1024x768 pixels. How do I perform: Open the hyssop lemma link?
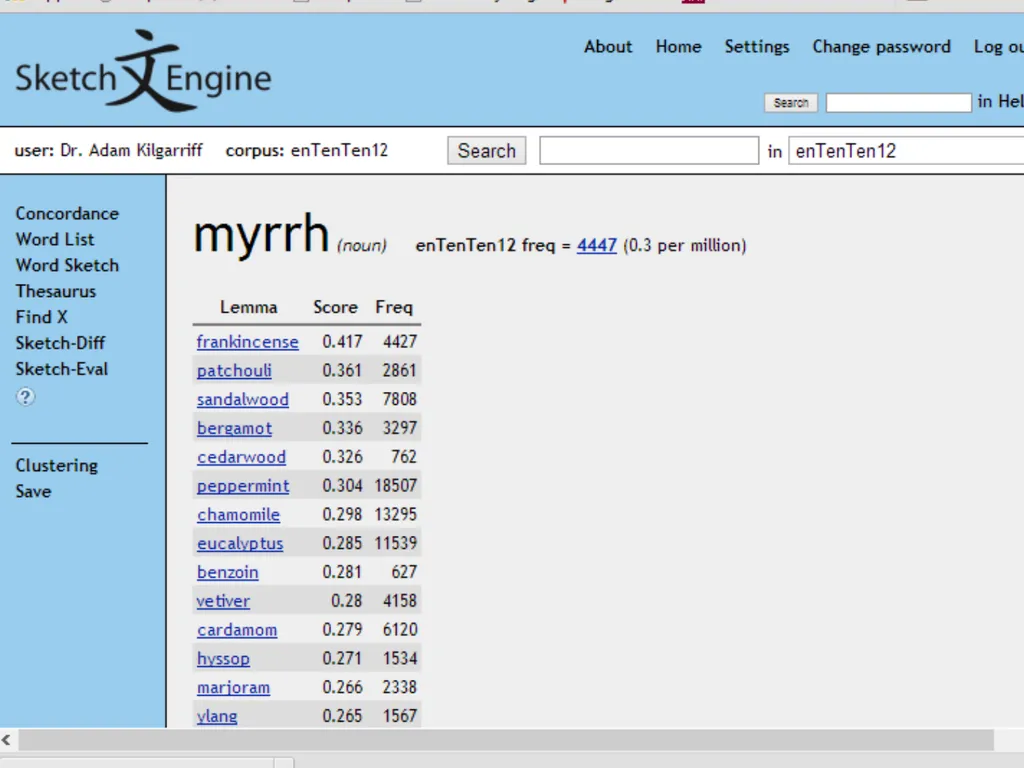pyautogui.click(x=223, y=658)
